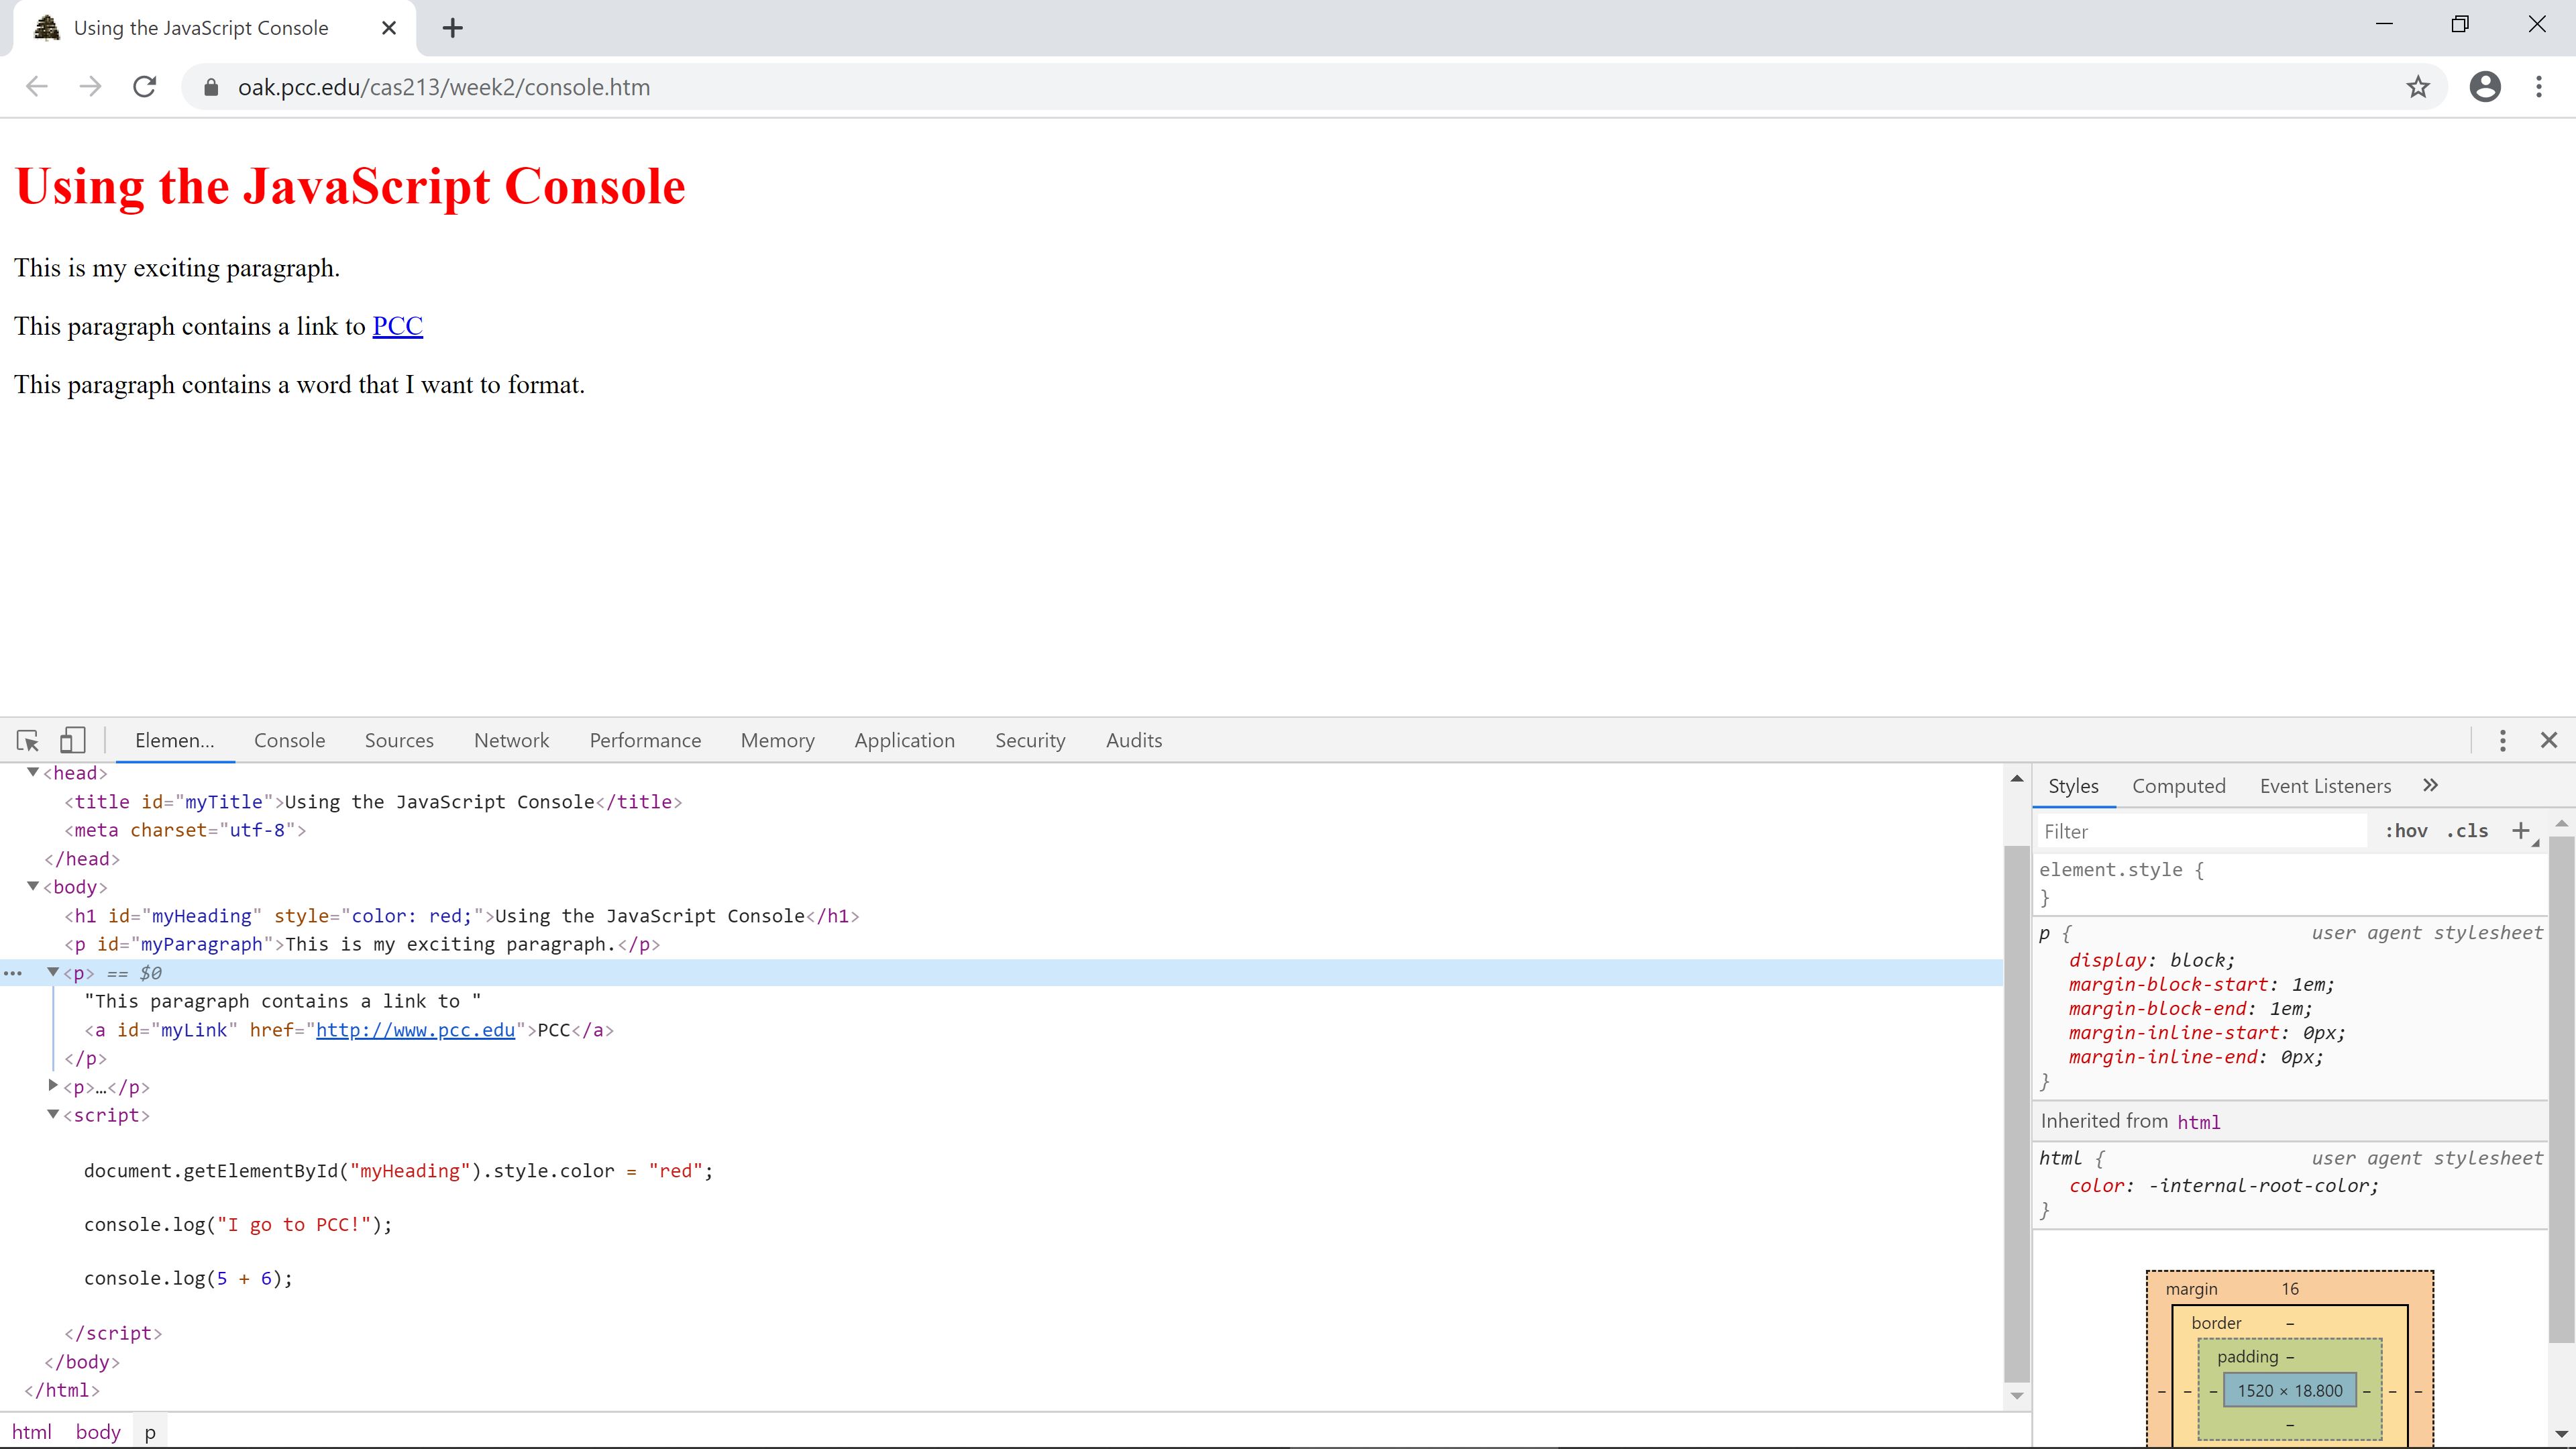Collapse the selected p element
This screenshot has width=2576, height=1449.
coord(53,972)
